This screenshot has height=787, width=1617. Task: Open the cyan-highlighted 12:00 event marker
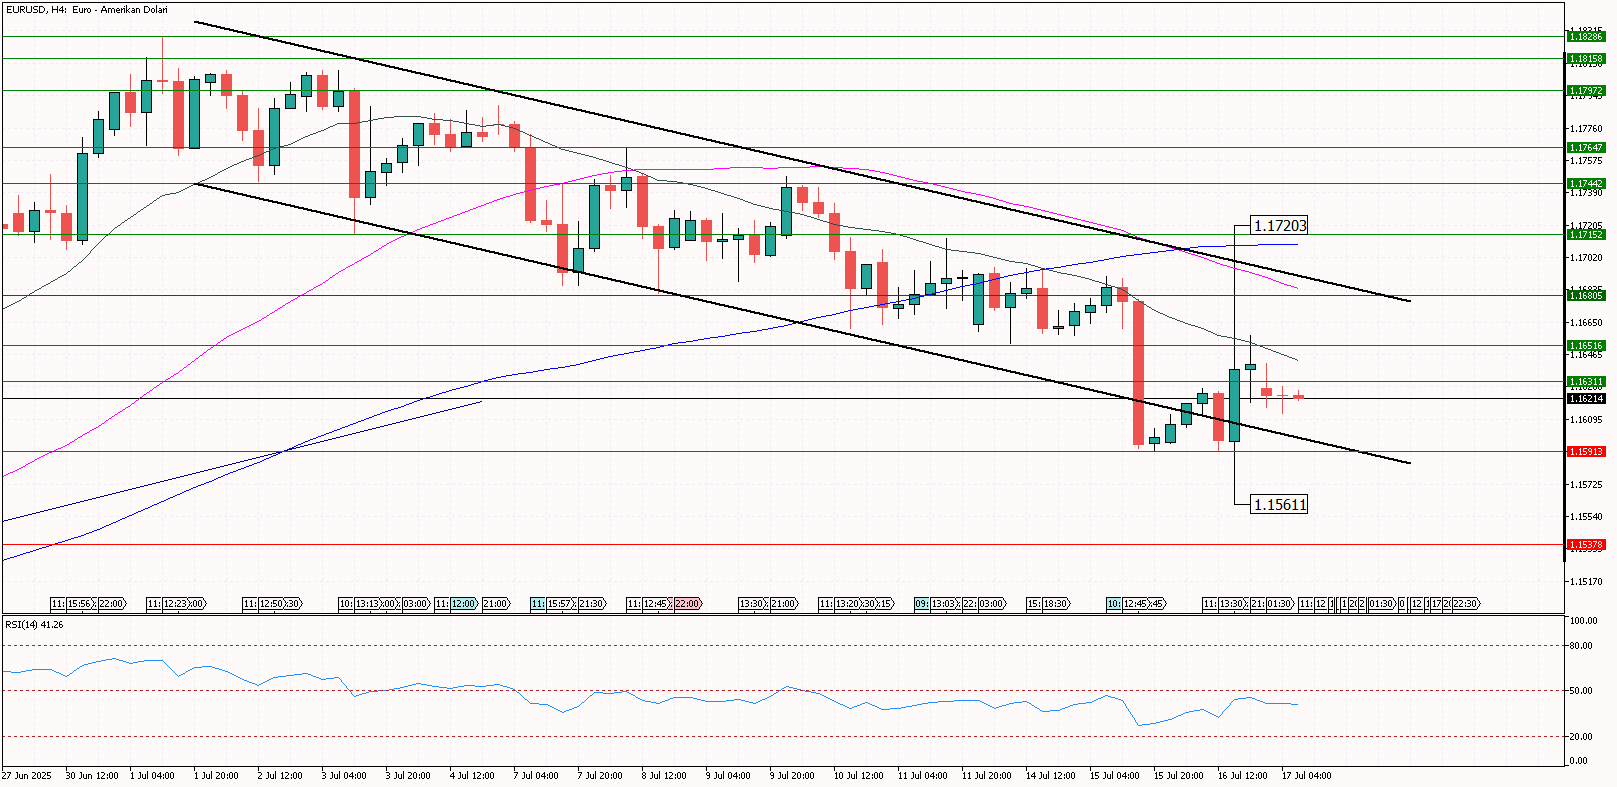463,604
